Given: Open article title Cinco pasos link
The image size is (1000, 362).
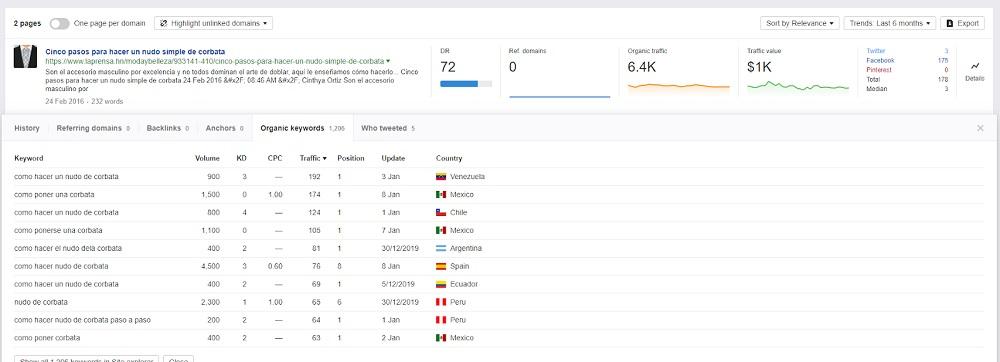Looking at the screenshot, I should 135,52.
